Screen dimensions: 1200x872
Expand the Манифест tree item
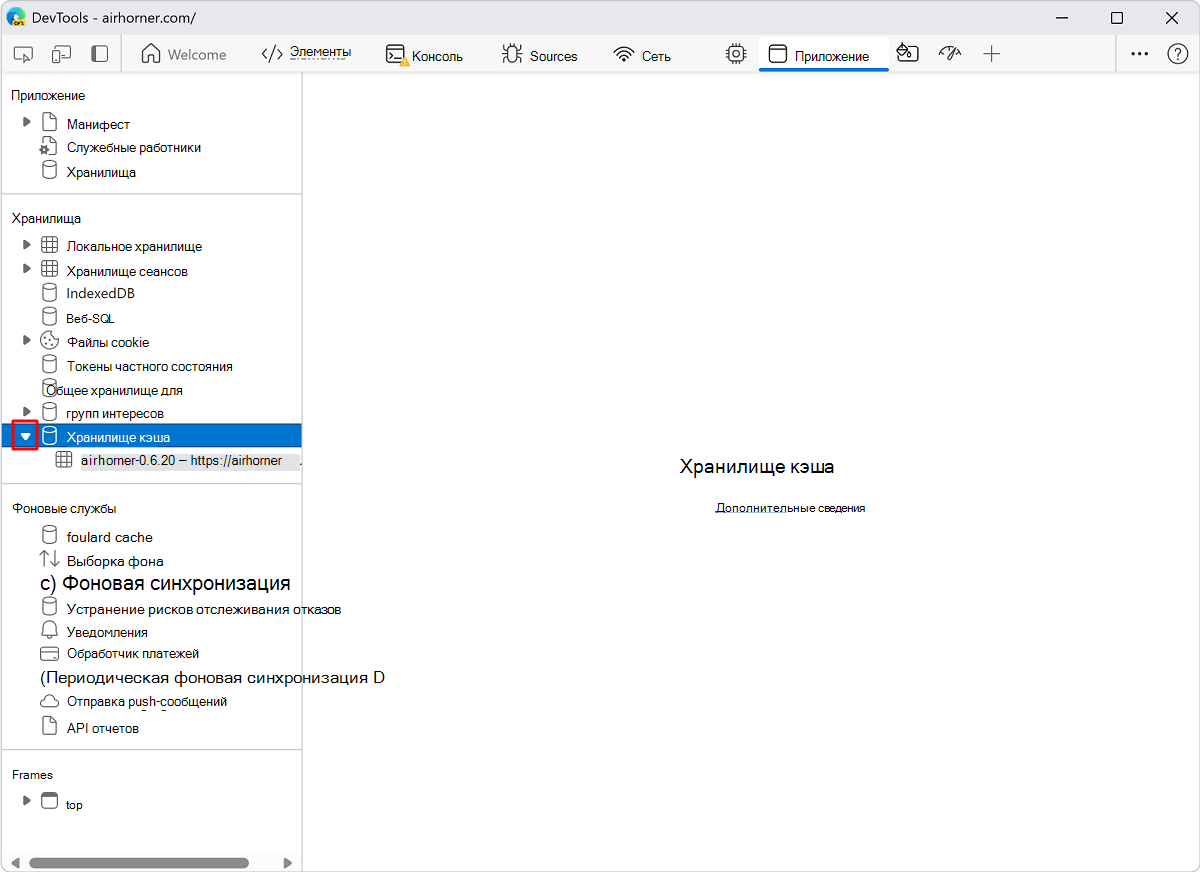pos(27,122)
